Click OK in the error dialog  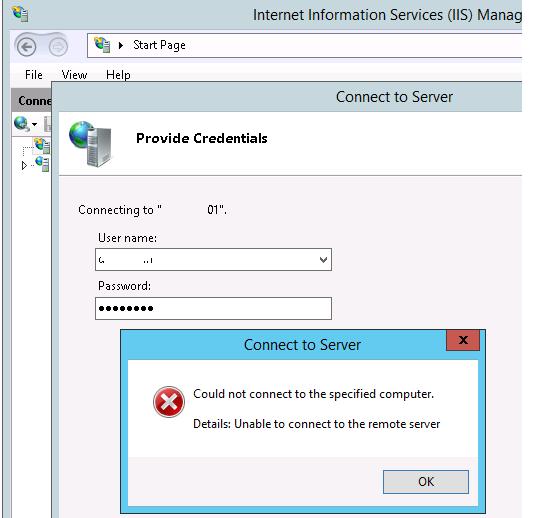point(426,482)
